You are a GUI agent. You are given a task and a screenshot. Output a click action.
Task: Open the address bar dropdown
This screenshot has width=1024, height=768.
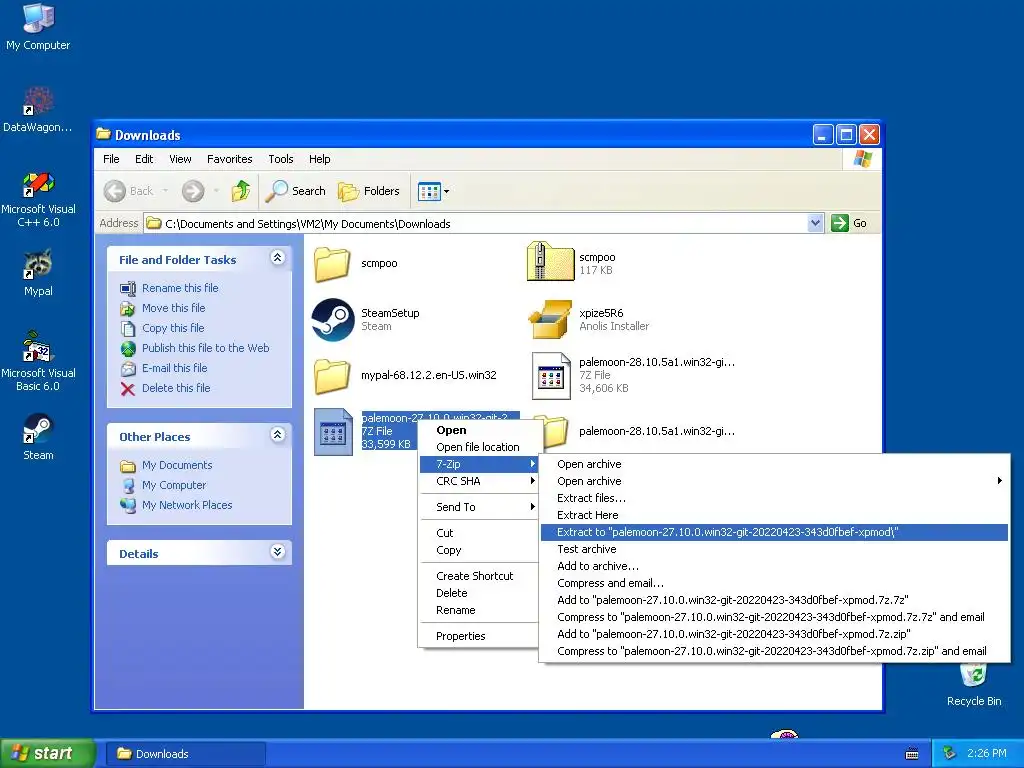click(815, 223)
